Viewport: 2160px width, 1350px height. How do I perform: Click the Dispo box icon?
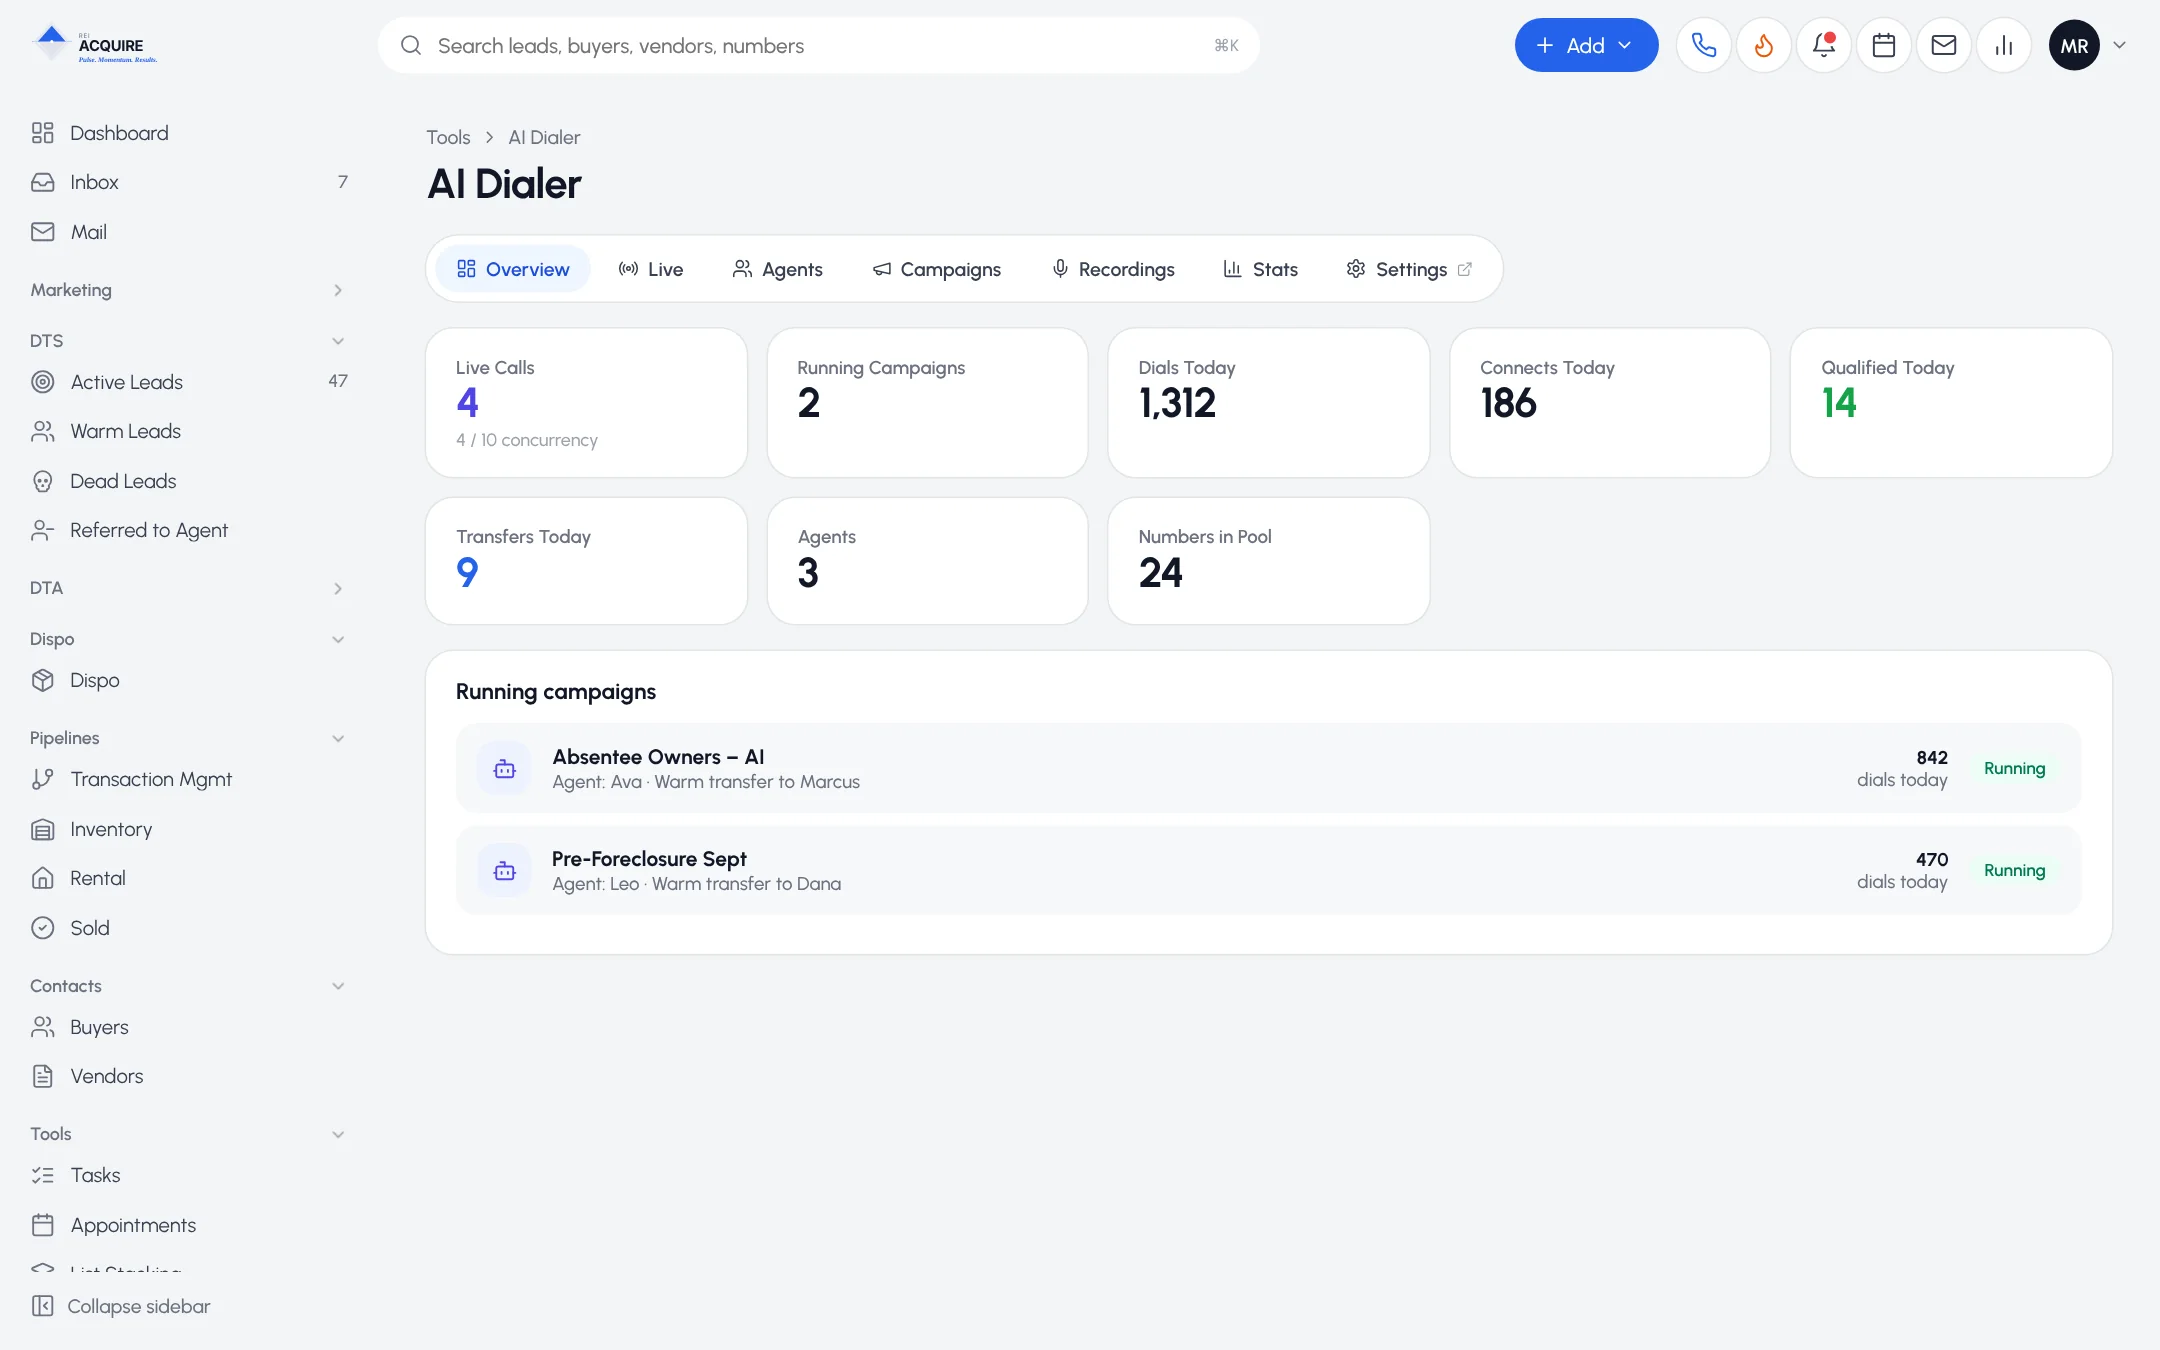(x=42, y=680)
